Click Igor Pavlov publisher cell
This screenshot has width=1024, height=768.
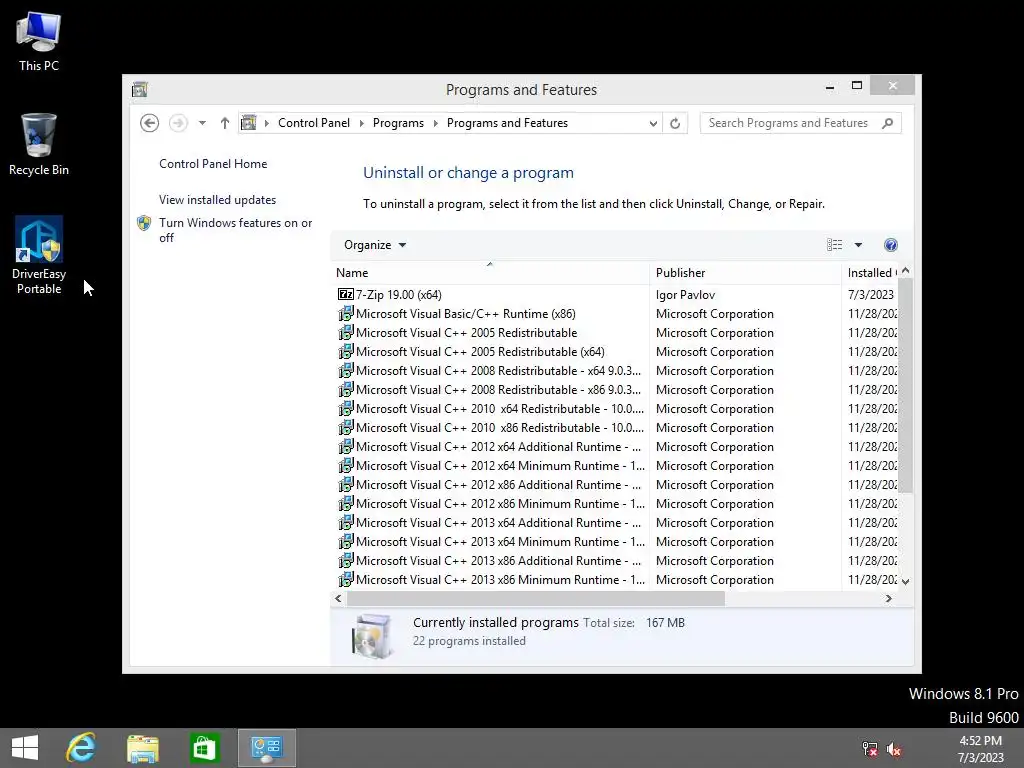tap(686, 295)
